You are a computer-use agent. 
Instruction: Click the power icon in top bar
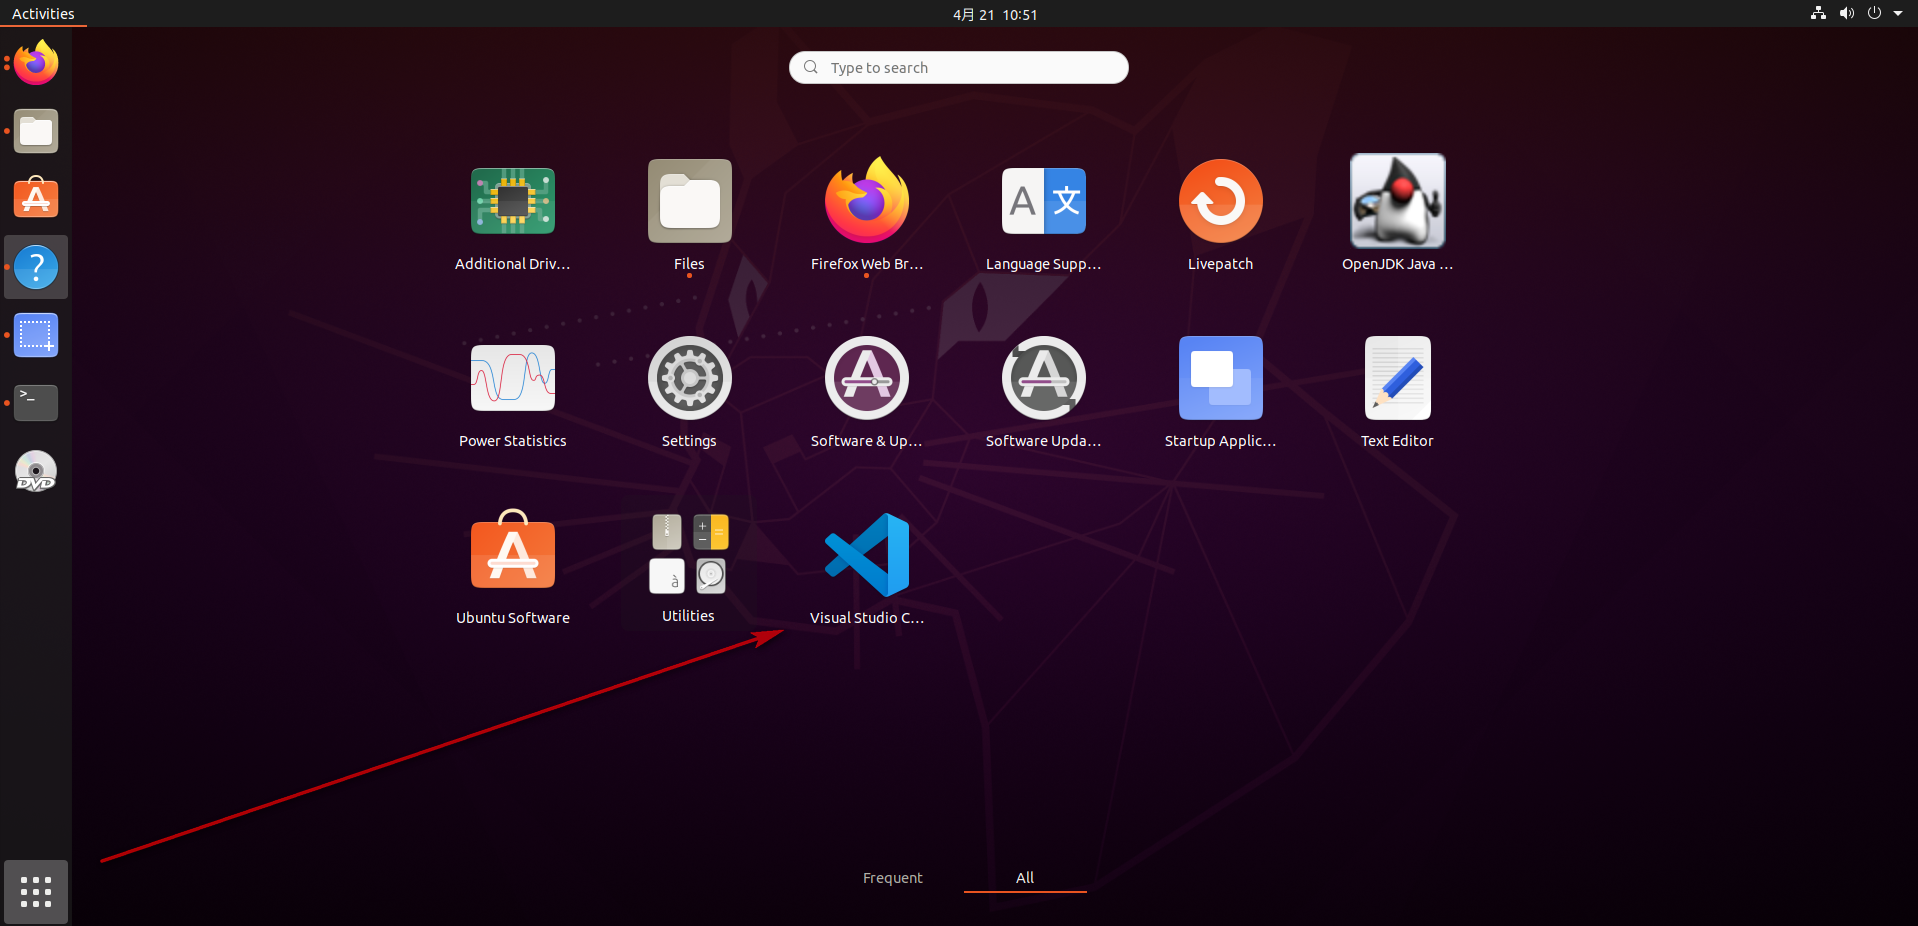click(x=1874, y=14)
